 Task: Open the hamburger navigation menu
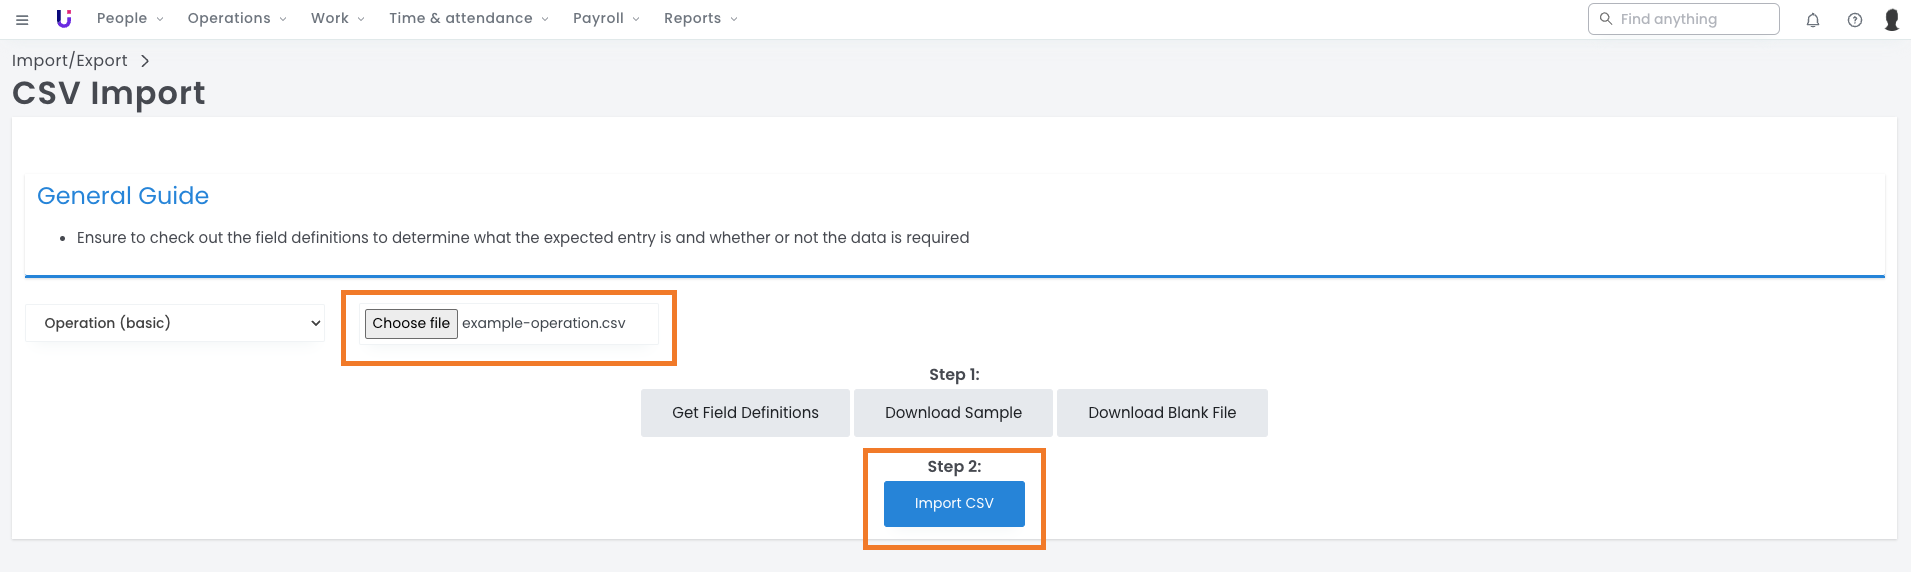(22, 19)
